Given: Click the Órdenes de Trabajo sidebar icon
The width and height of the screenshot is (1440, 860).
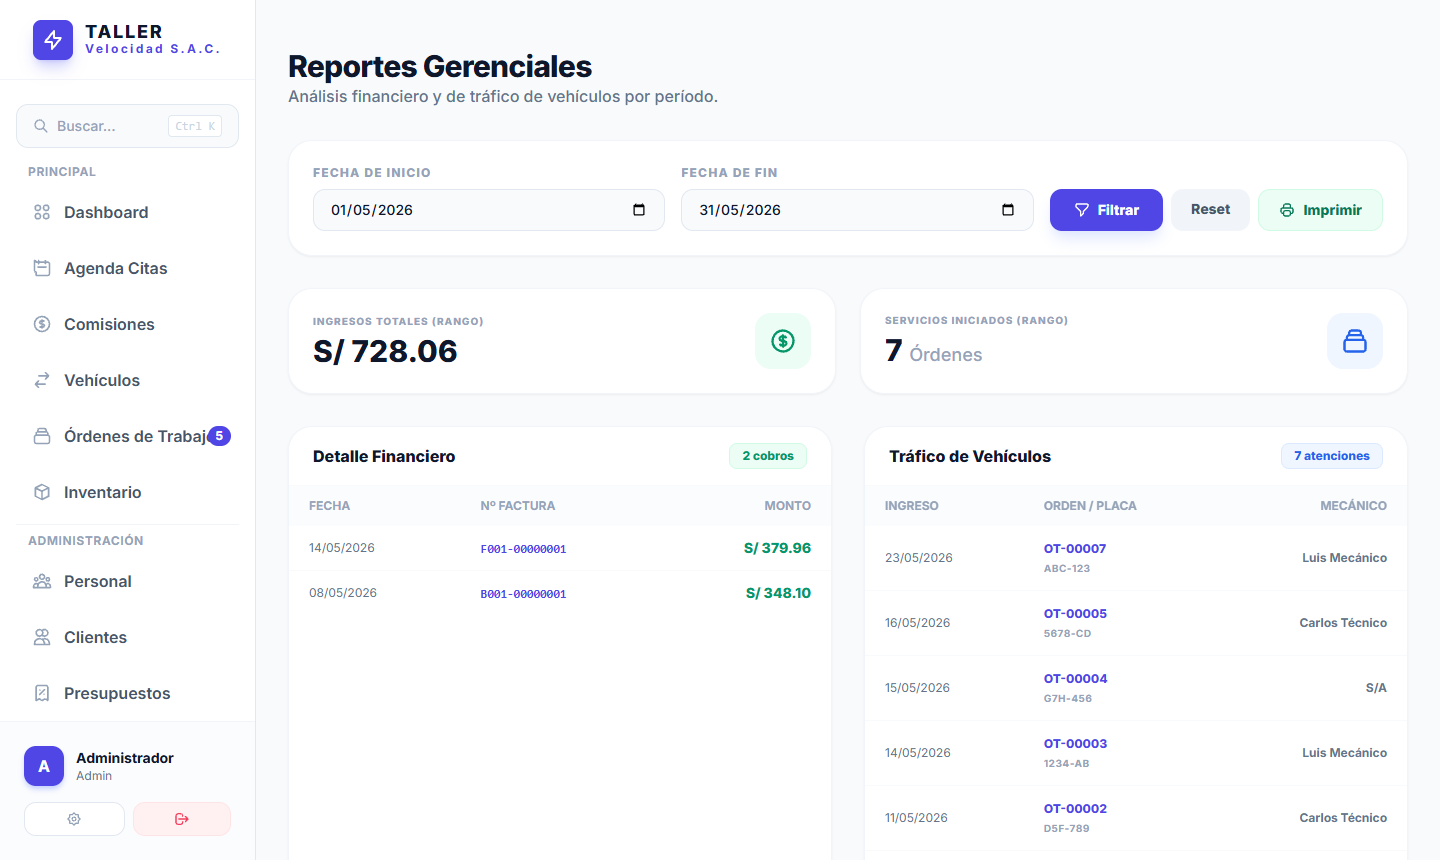Looking at the screenshot, I should click(x=42, y=436).
